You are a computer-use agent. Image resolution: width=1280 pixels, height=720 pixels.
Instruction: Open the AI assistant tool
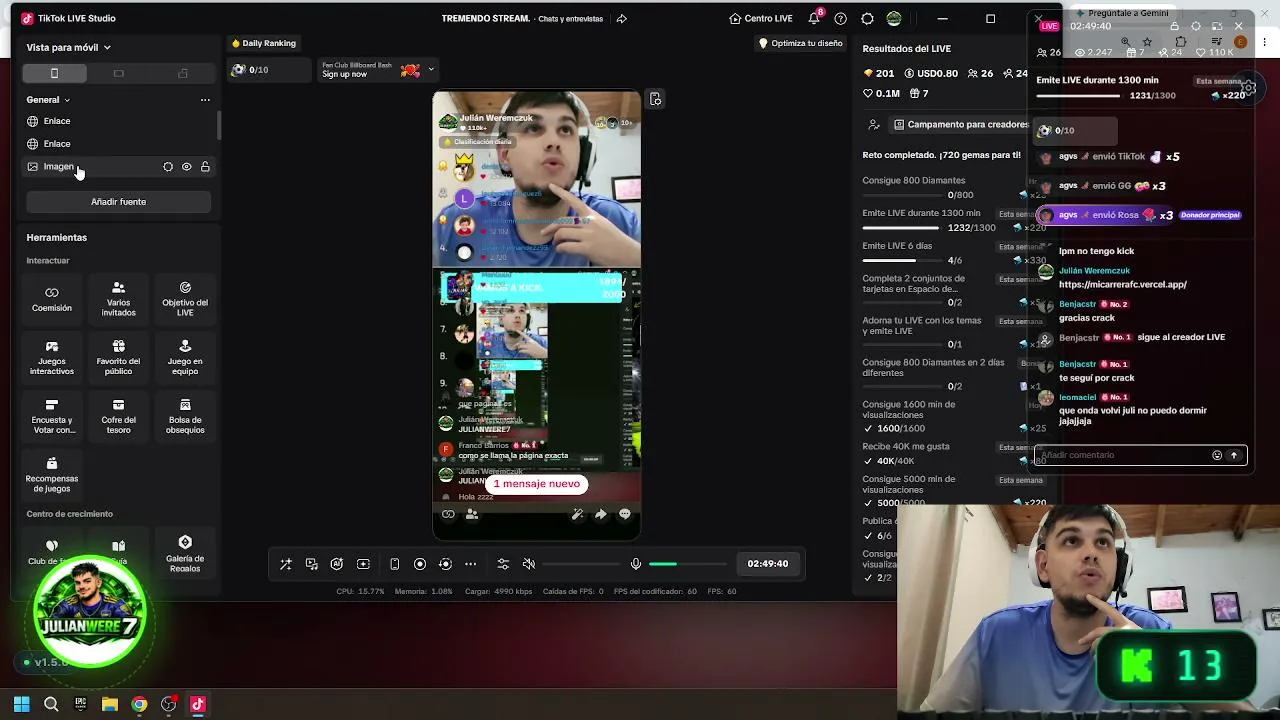(337, 564)
